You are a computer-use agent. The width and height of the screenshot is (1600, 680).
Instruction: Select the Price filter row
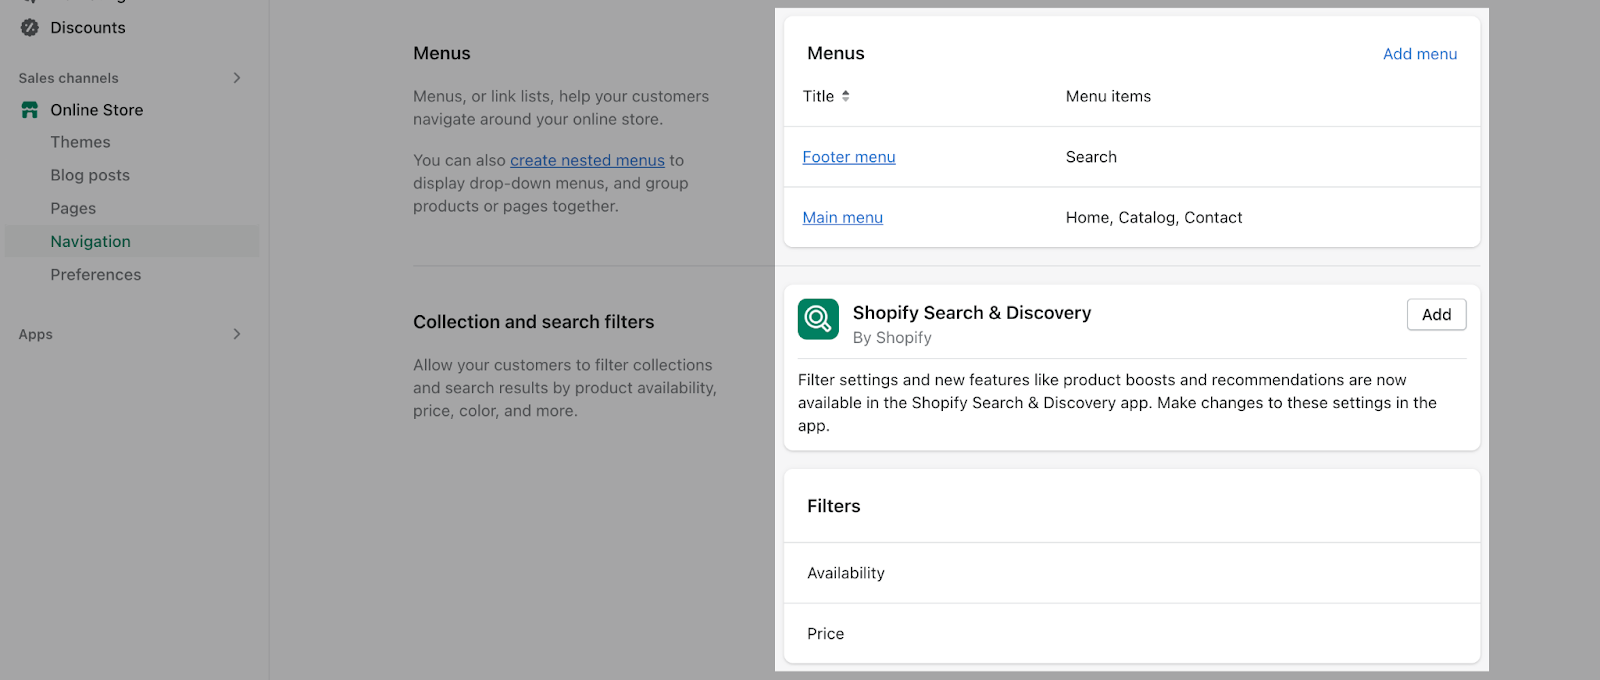[826, 633]
